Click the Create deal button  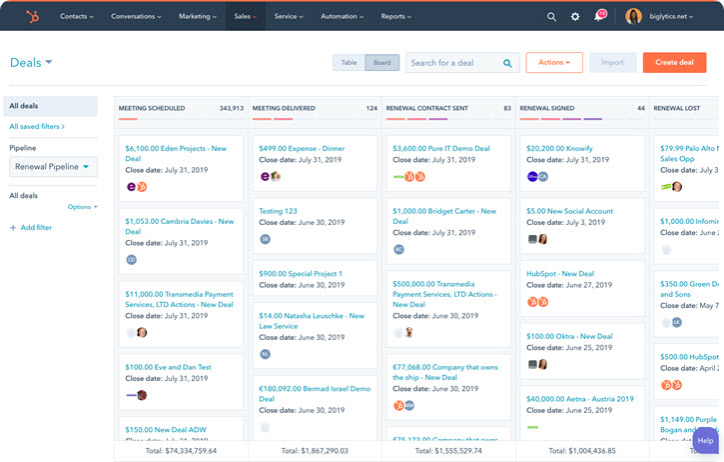(x=674, y=62)
